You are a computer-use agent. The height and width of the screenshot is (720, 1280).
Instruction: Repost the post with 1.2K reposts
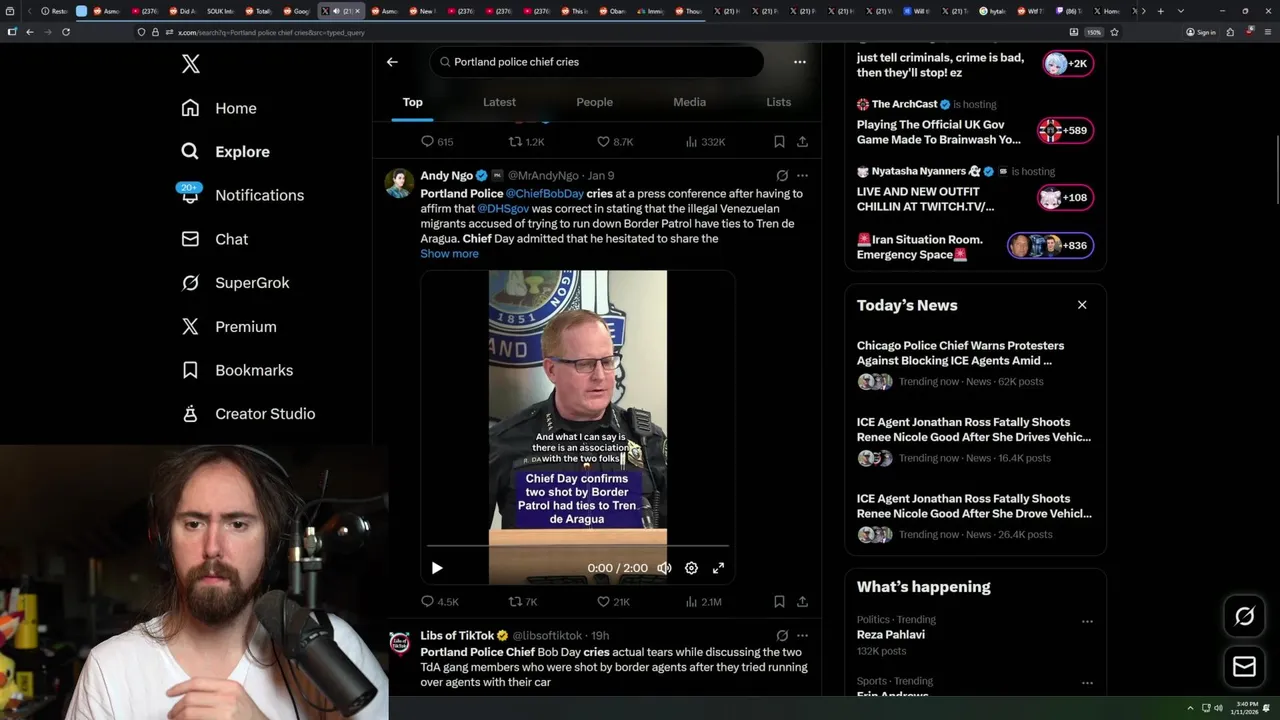coord(527,142)
